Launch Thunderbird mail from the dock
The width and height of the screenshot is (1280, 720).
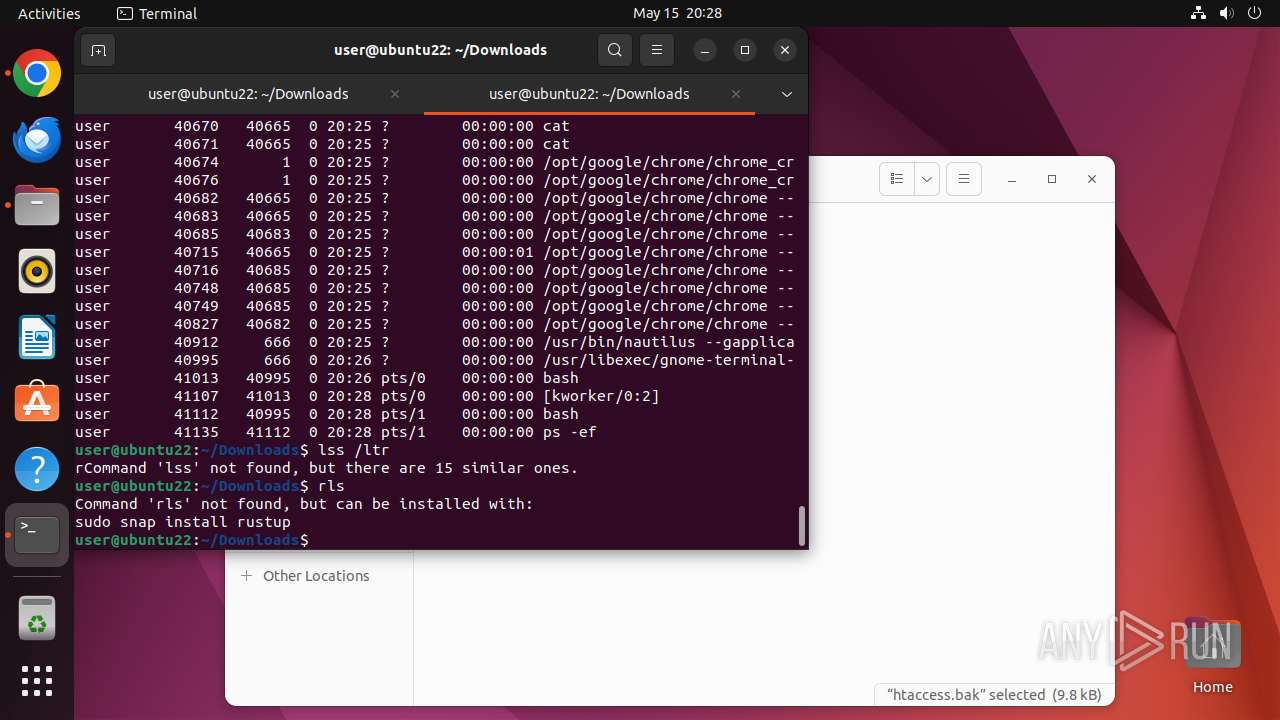37,140
